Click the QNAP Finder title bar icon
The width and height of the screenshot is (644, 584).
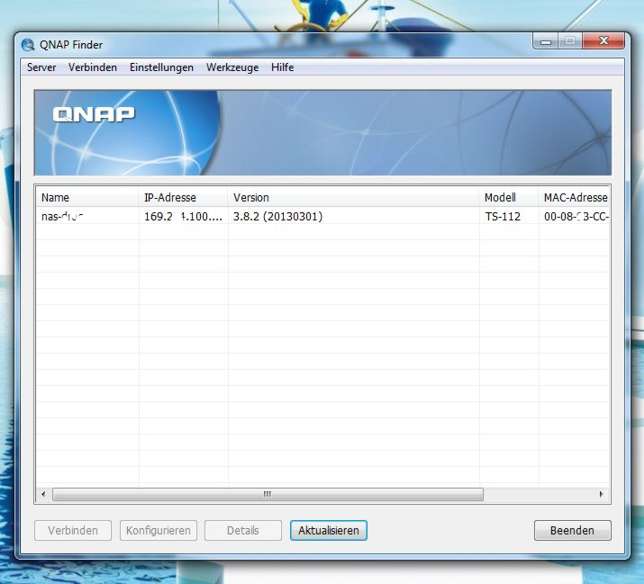click(x=28, y=45)
